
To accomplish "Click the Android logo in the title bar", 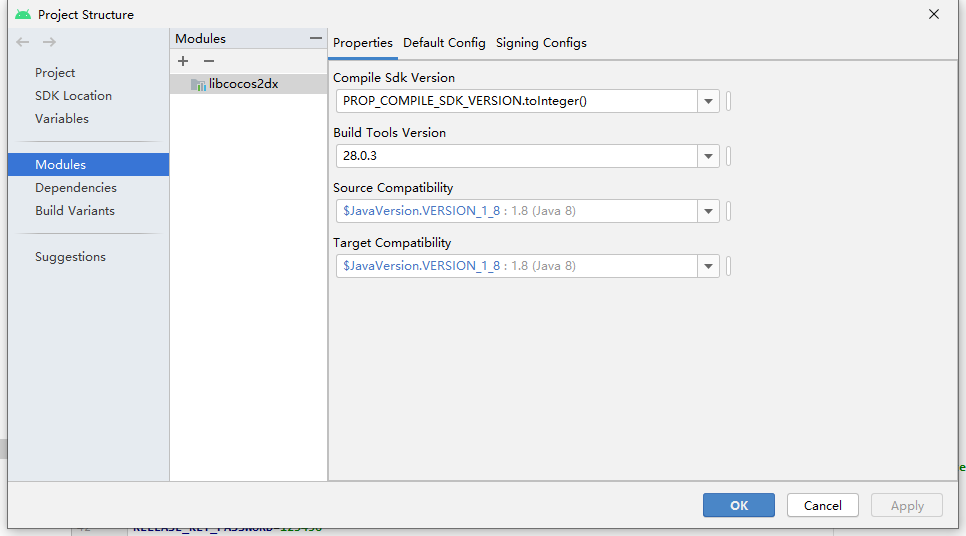I will 23,14.
